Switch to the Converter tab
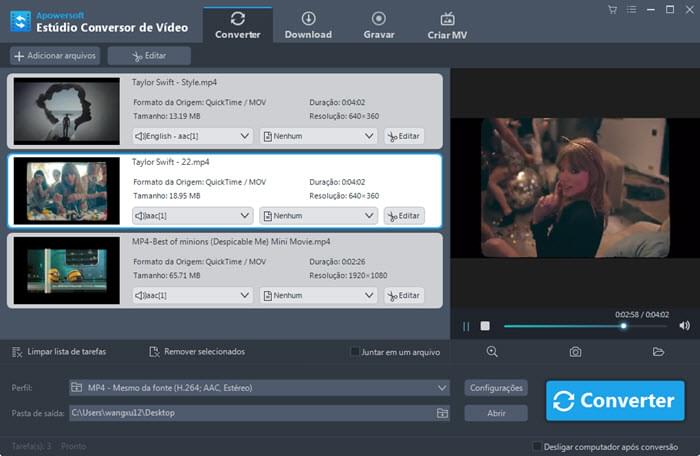Screen dimensions: 700x456 coord(238,25)
